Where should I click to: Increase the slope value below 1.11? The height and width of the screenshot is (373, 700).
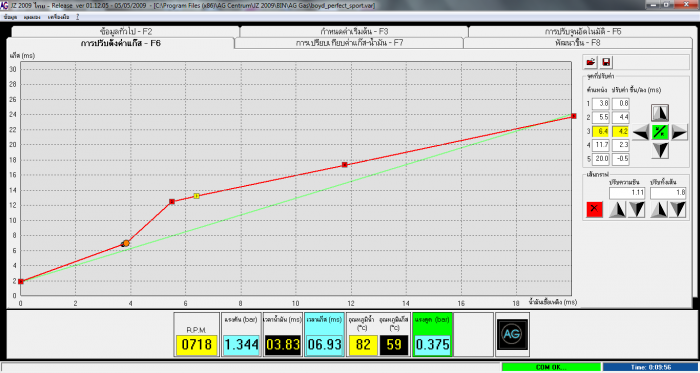pyautogui.click(x=618, y=209)
